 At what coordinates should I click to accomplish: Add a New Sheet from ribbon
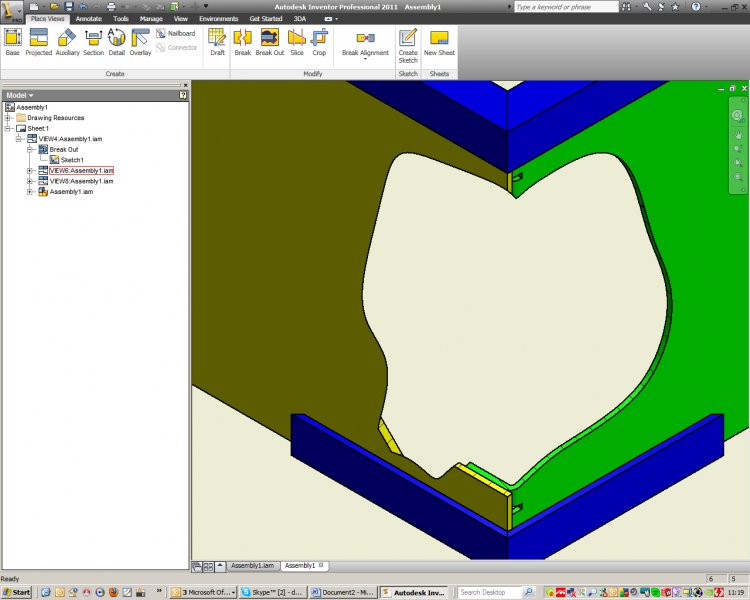coord(439,41)
